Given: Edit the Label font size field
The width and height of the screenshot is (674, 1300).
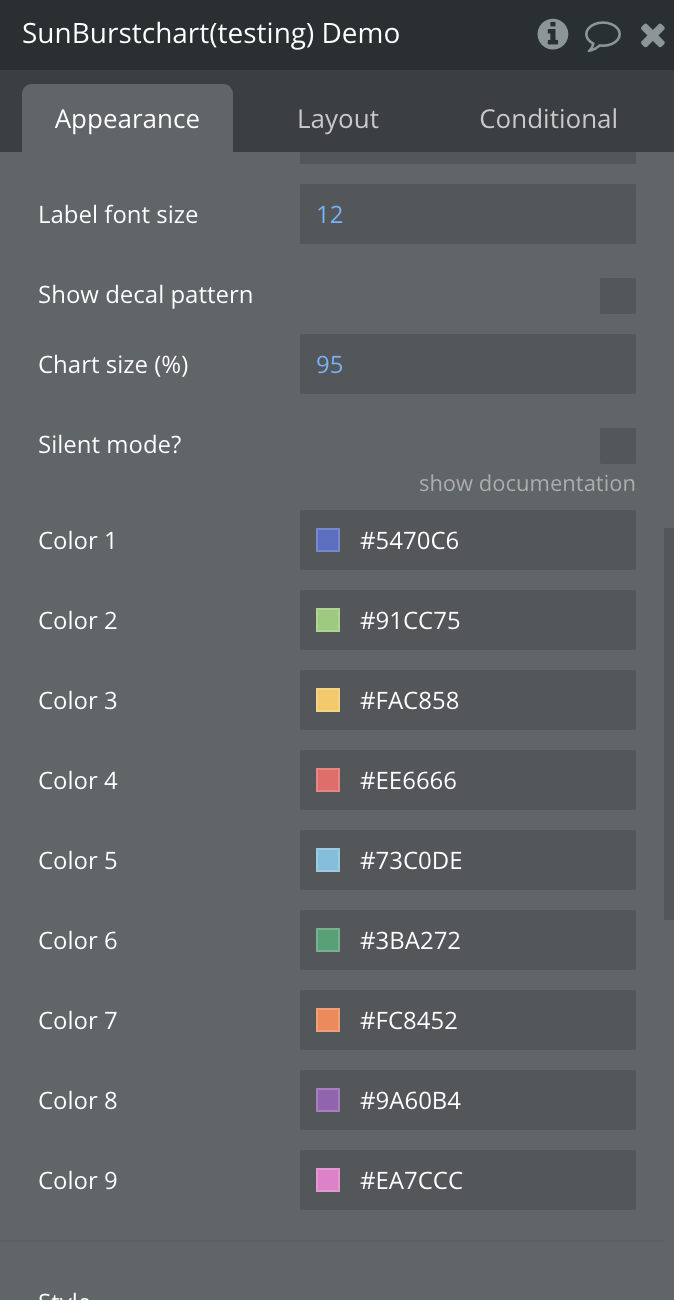Looking at the screenshot, I should (x=467, y=214).
